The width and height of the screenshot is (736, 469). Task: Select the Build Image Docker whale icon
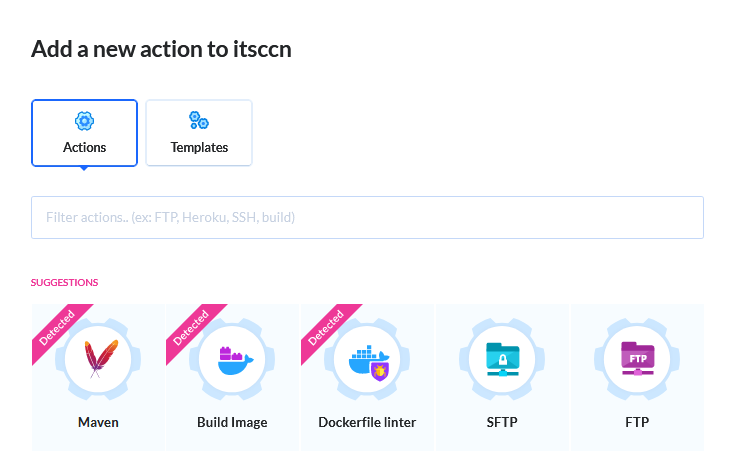coord(233,360)
